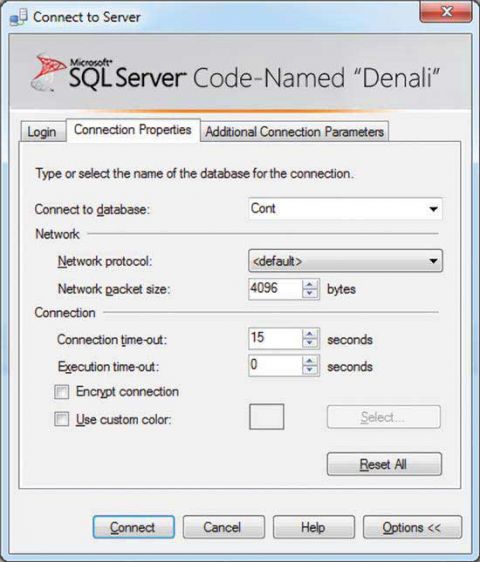Click the Connect to Server title bar icon
The image size is (480, 562).
(19, 17)
